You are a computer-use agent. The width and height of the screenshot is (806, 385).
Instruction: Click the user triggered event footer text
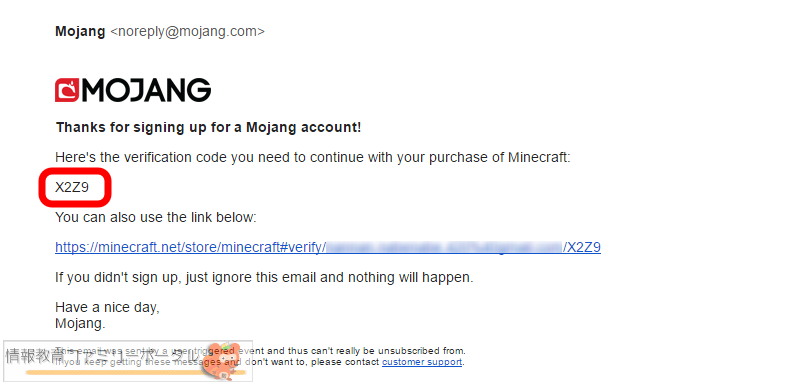(x=261, y=351)
